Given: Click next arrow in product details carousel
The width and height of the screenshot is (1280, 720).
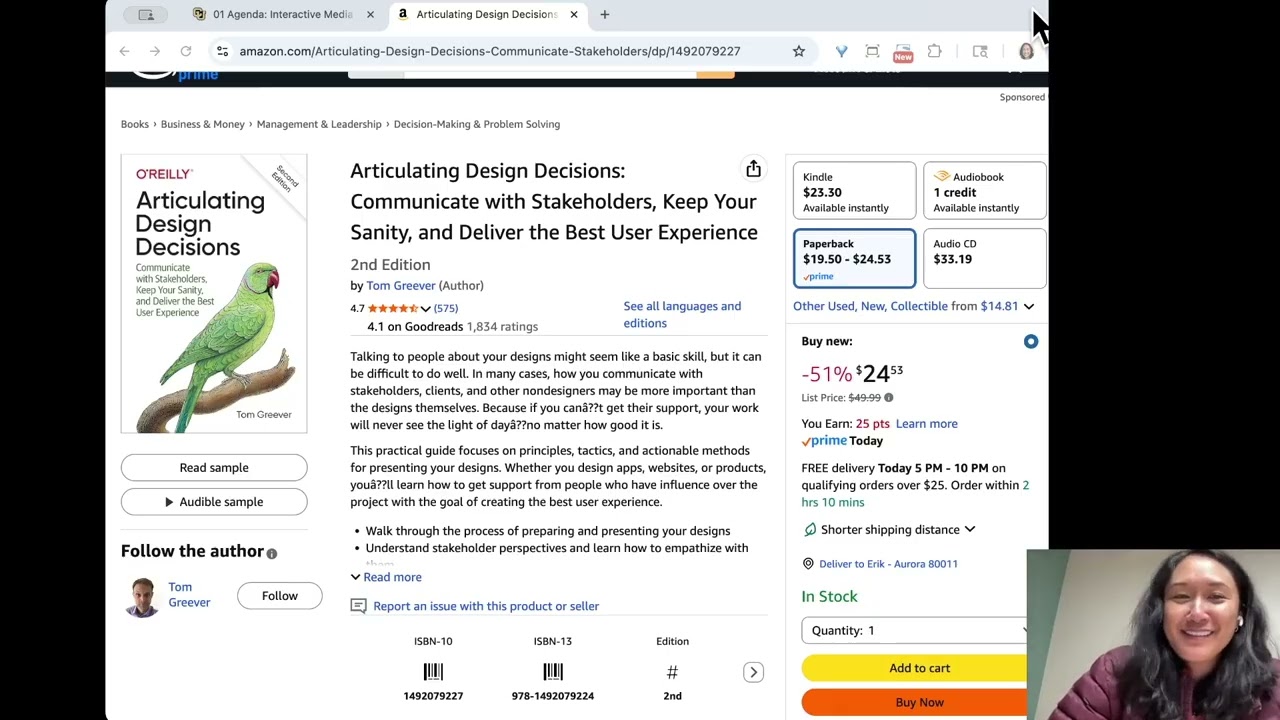Looking at the screenshot, I should click(753, 672).
